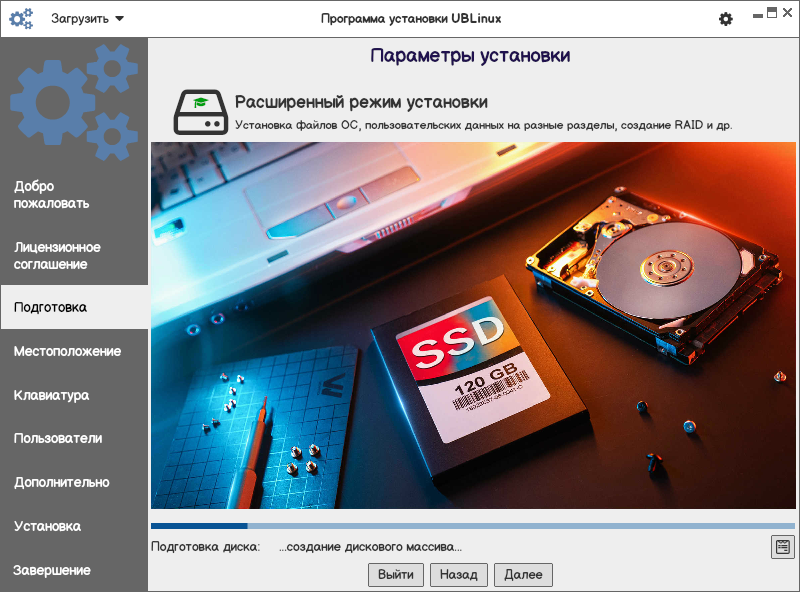Minimize the installer window
Viewport: 800px width, 592px height.
coord(758,14)
